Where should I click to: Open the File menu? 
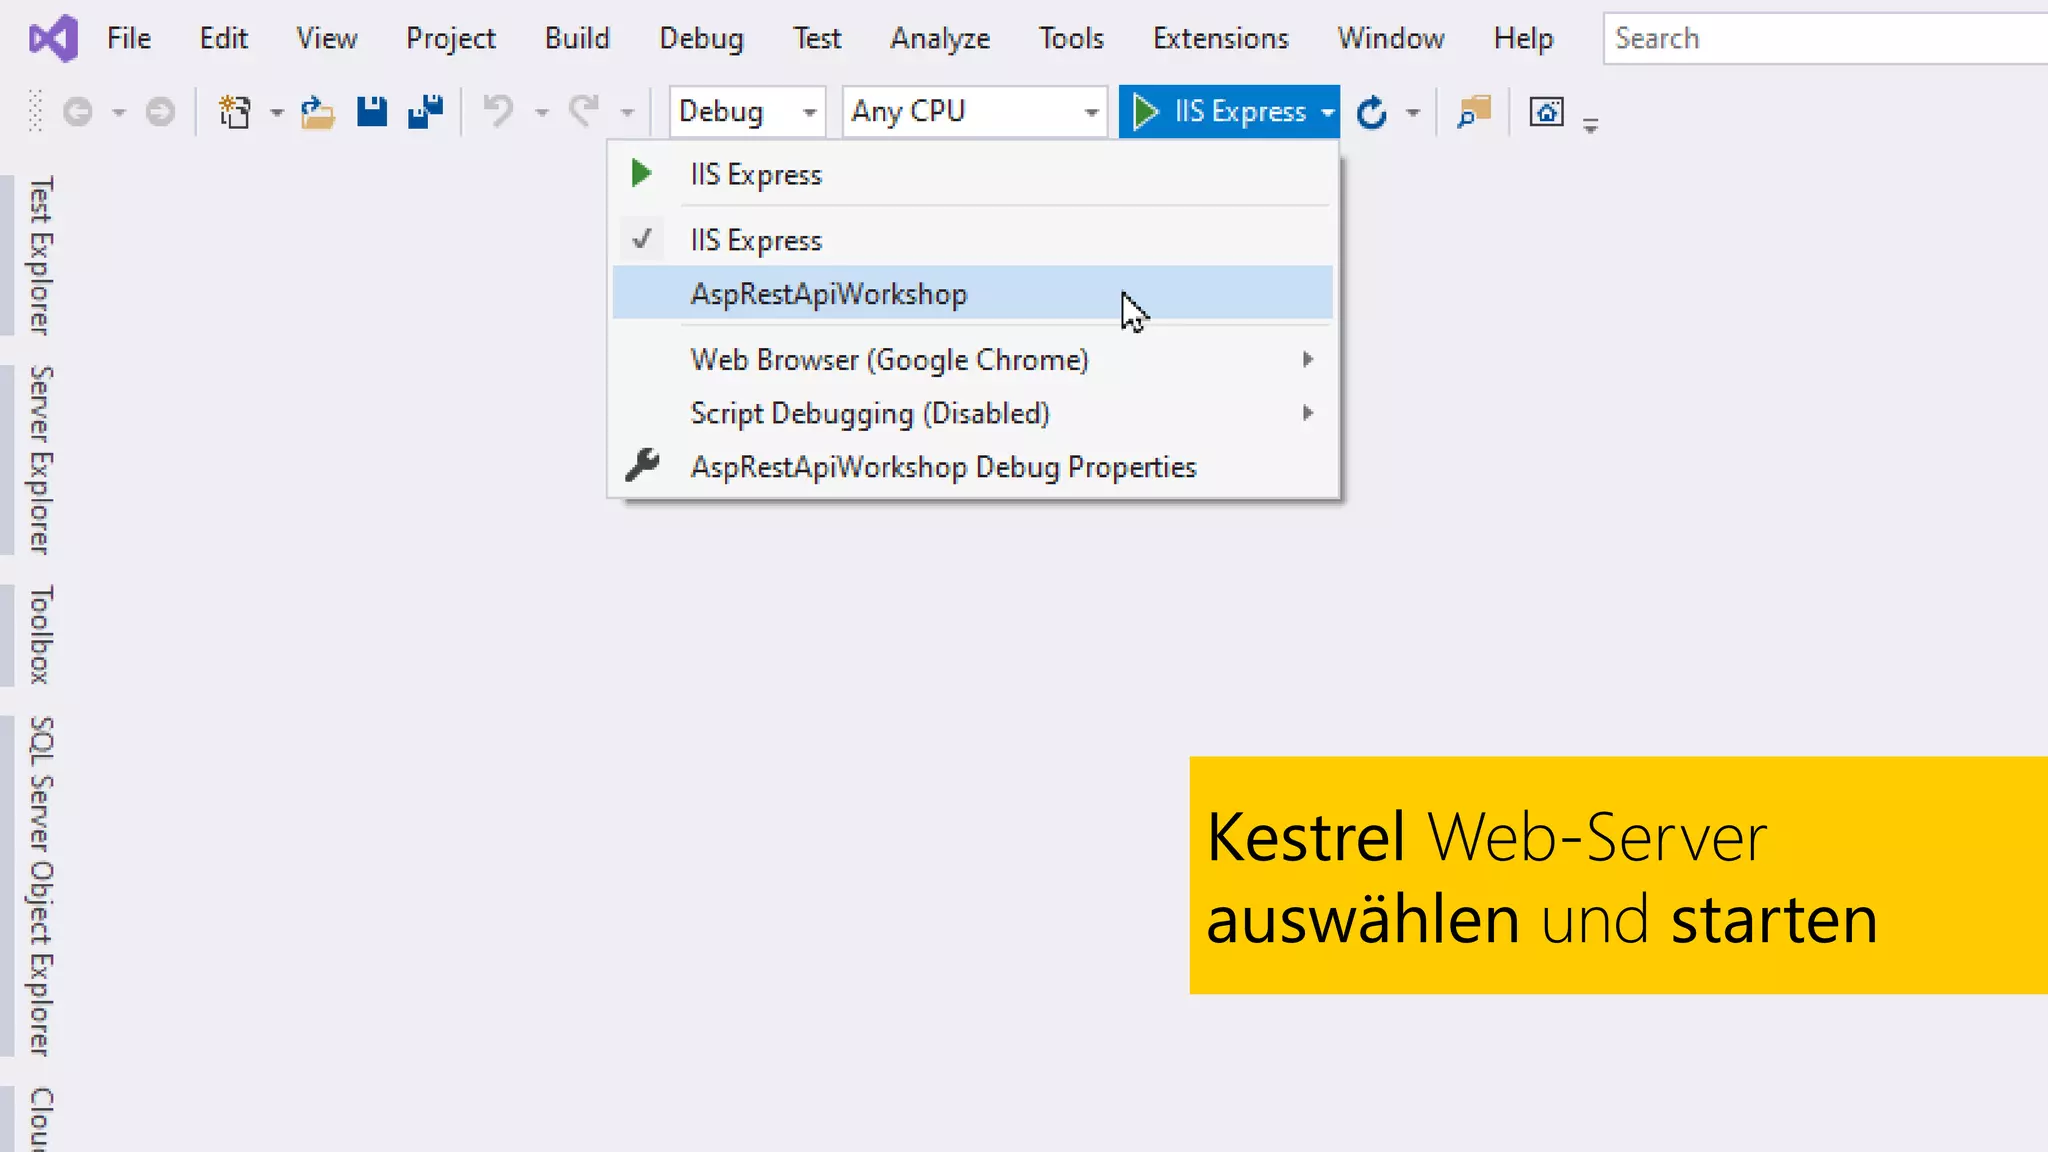[129, 39]
